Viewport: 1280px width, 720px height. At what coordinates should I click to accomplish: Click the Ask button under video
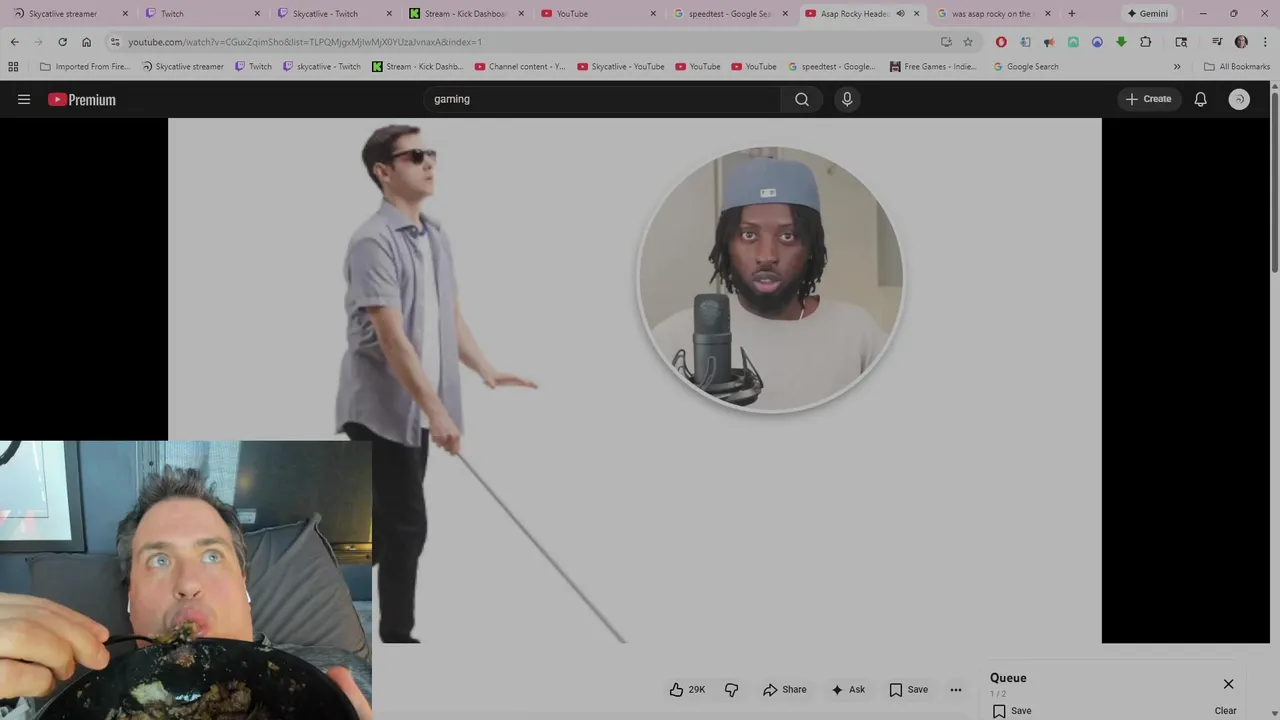pos(848,689)
